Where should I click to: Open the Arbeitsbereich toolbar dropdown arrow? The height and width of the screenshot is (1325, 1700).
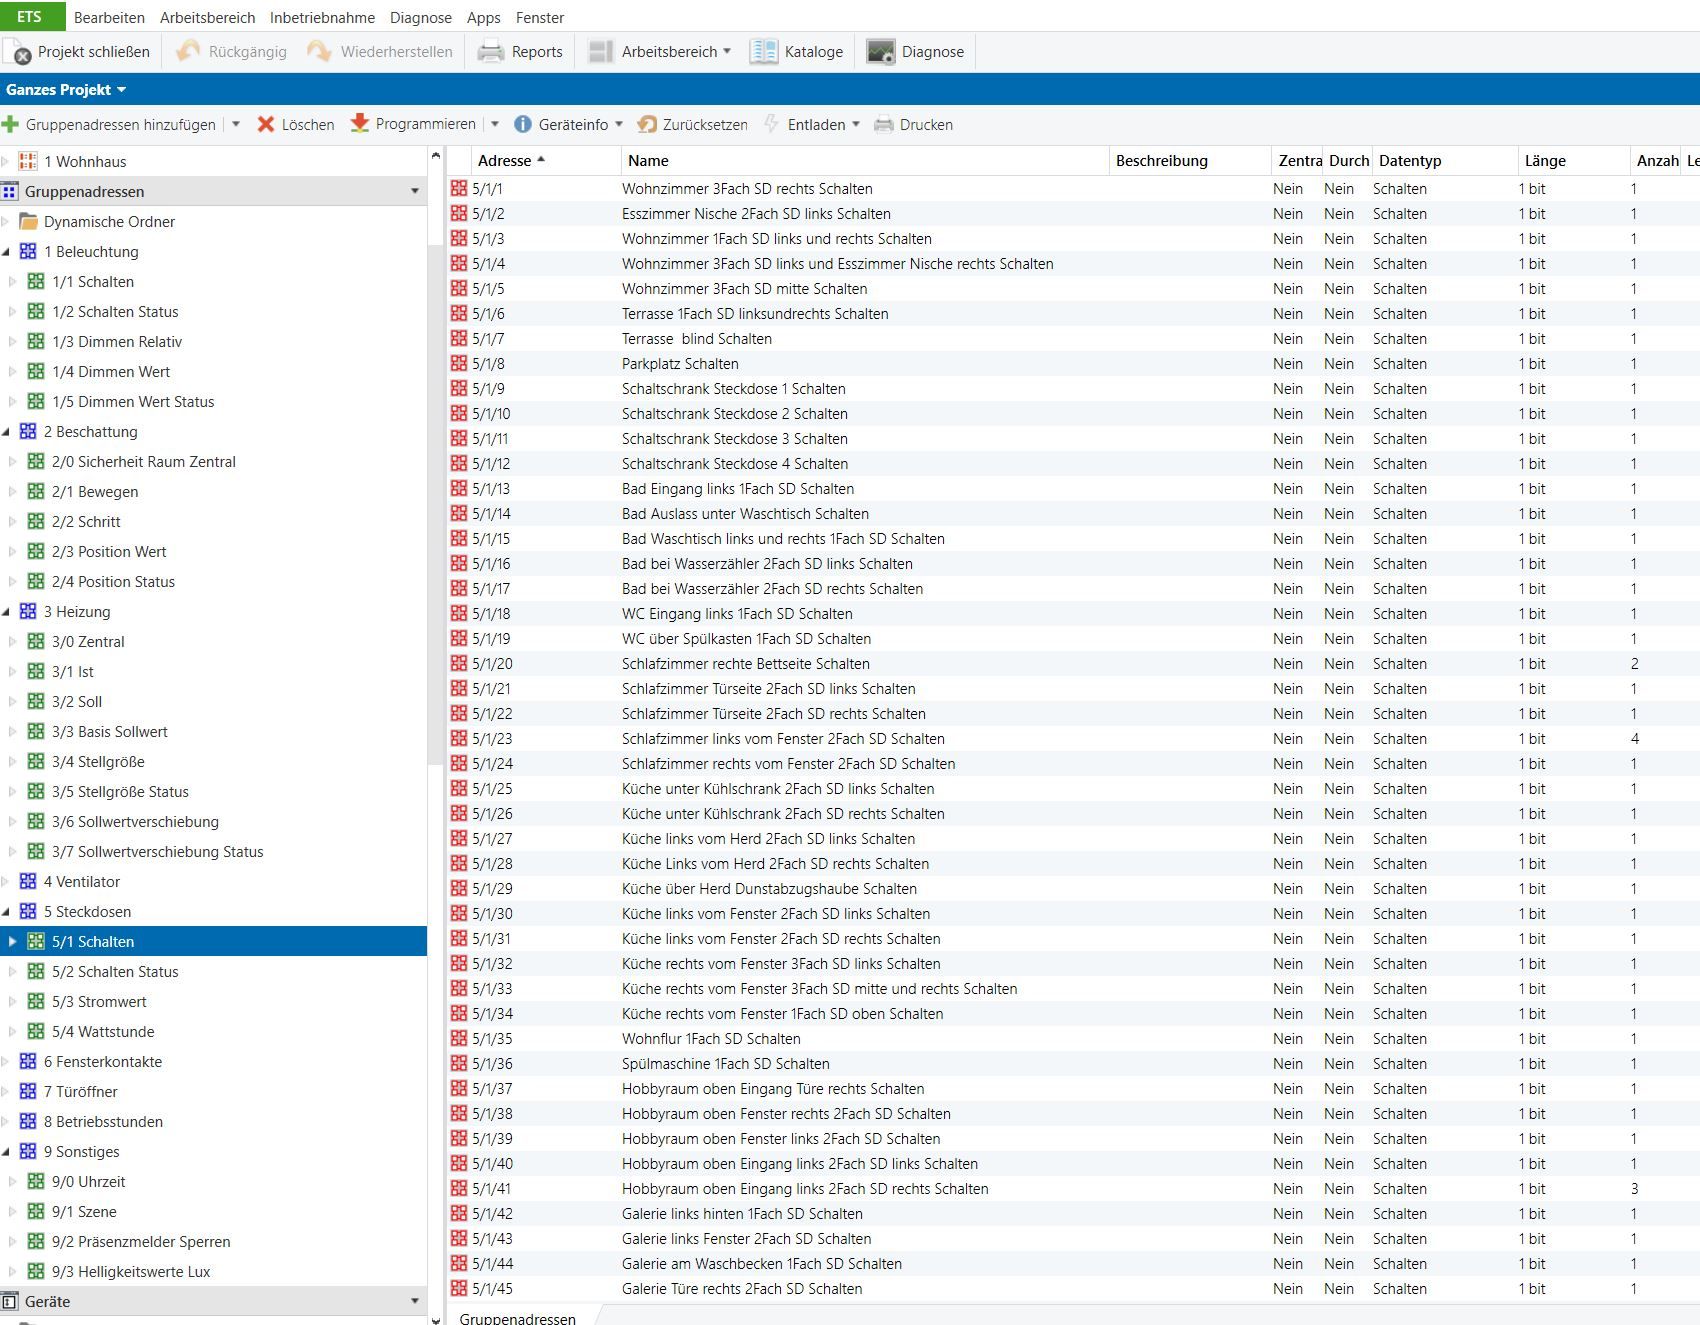click(727, 51)
